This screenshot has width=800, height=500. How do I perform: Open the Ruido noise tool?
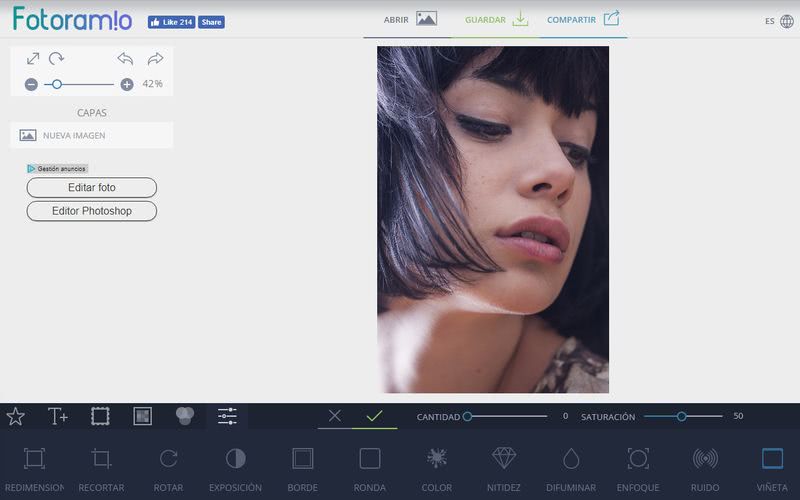[705, 469]
